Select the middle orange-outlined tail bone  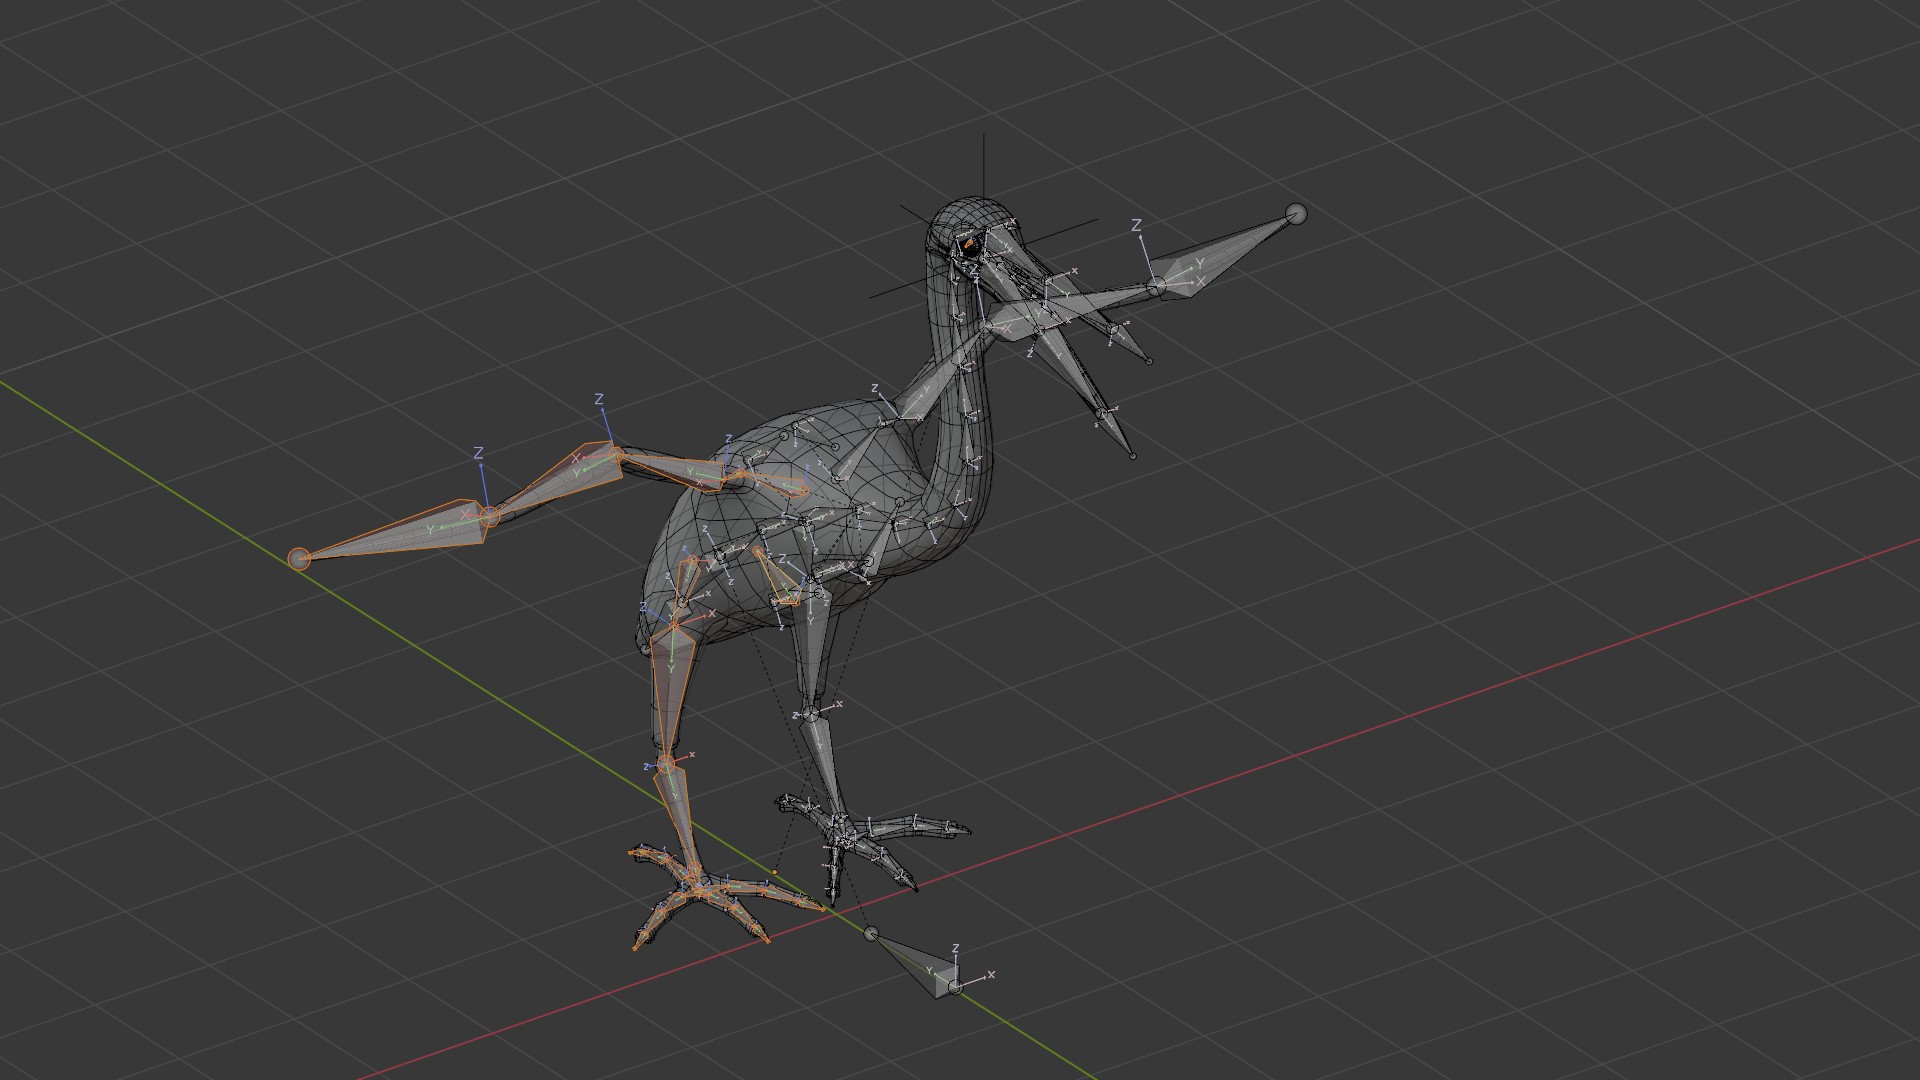click(560, 482)
